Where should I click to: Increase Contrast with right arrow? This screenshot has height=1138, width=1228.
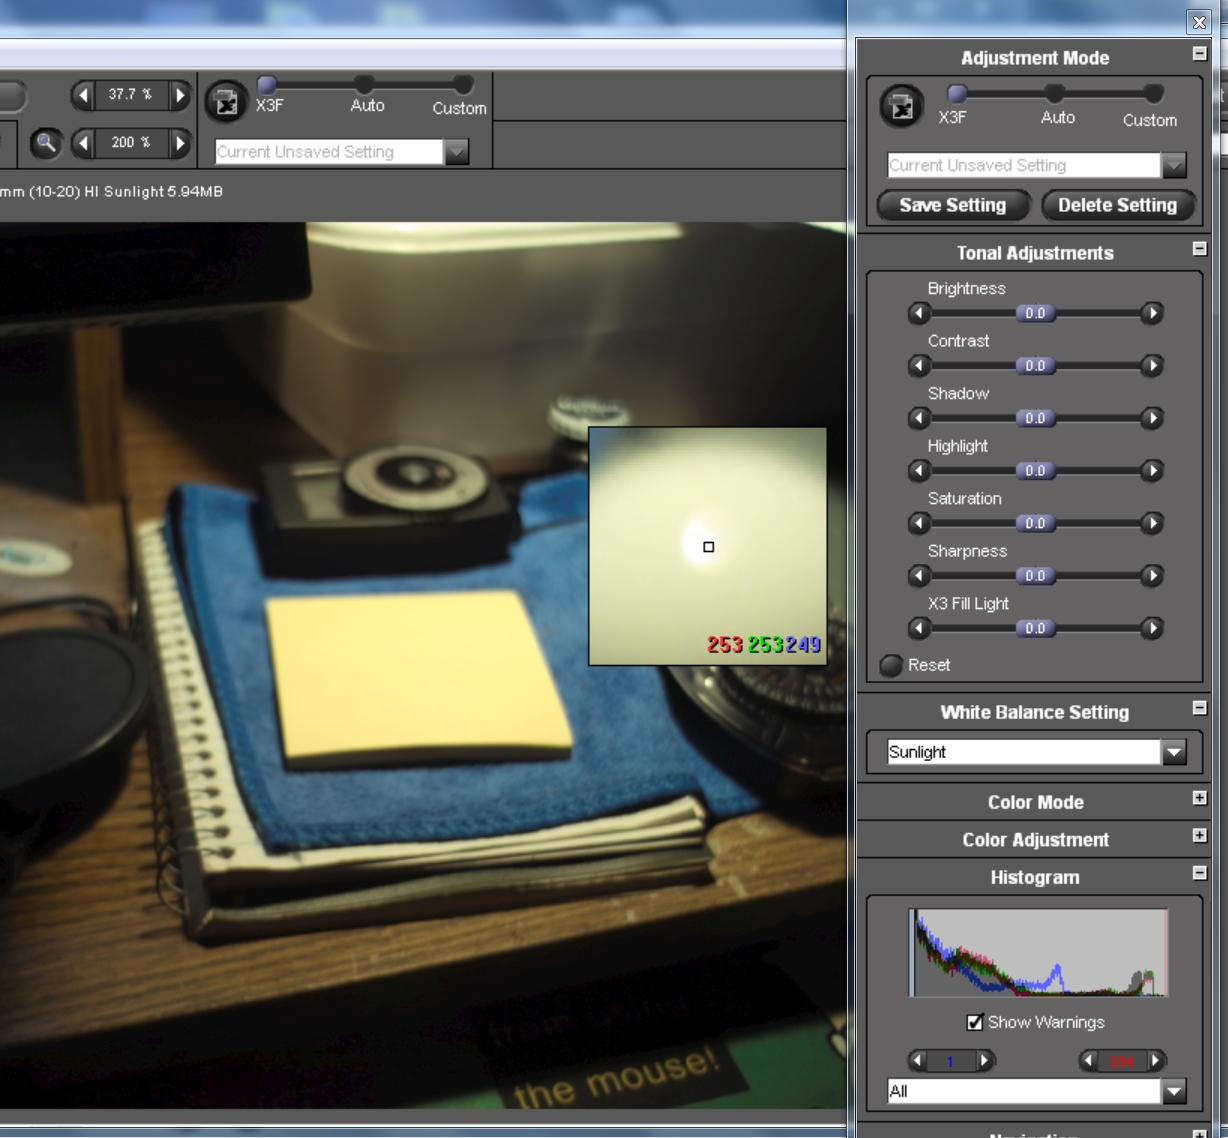[1152, 366]
